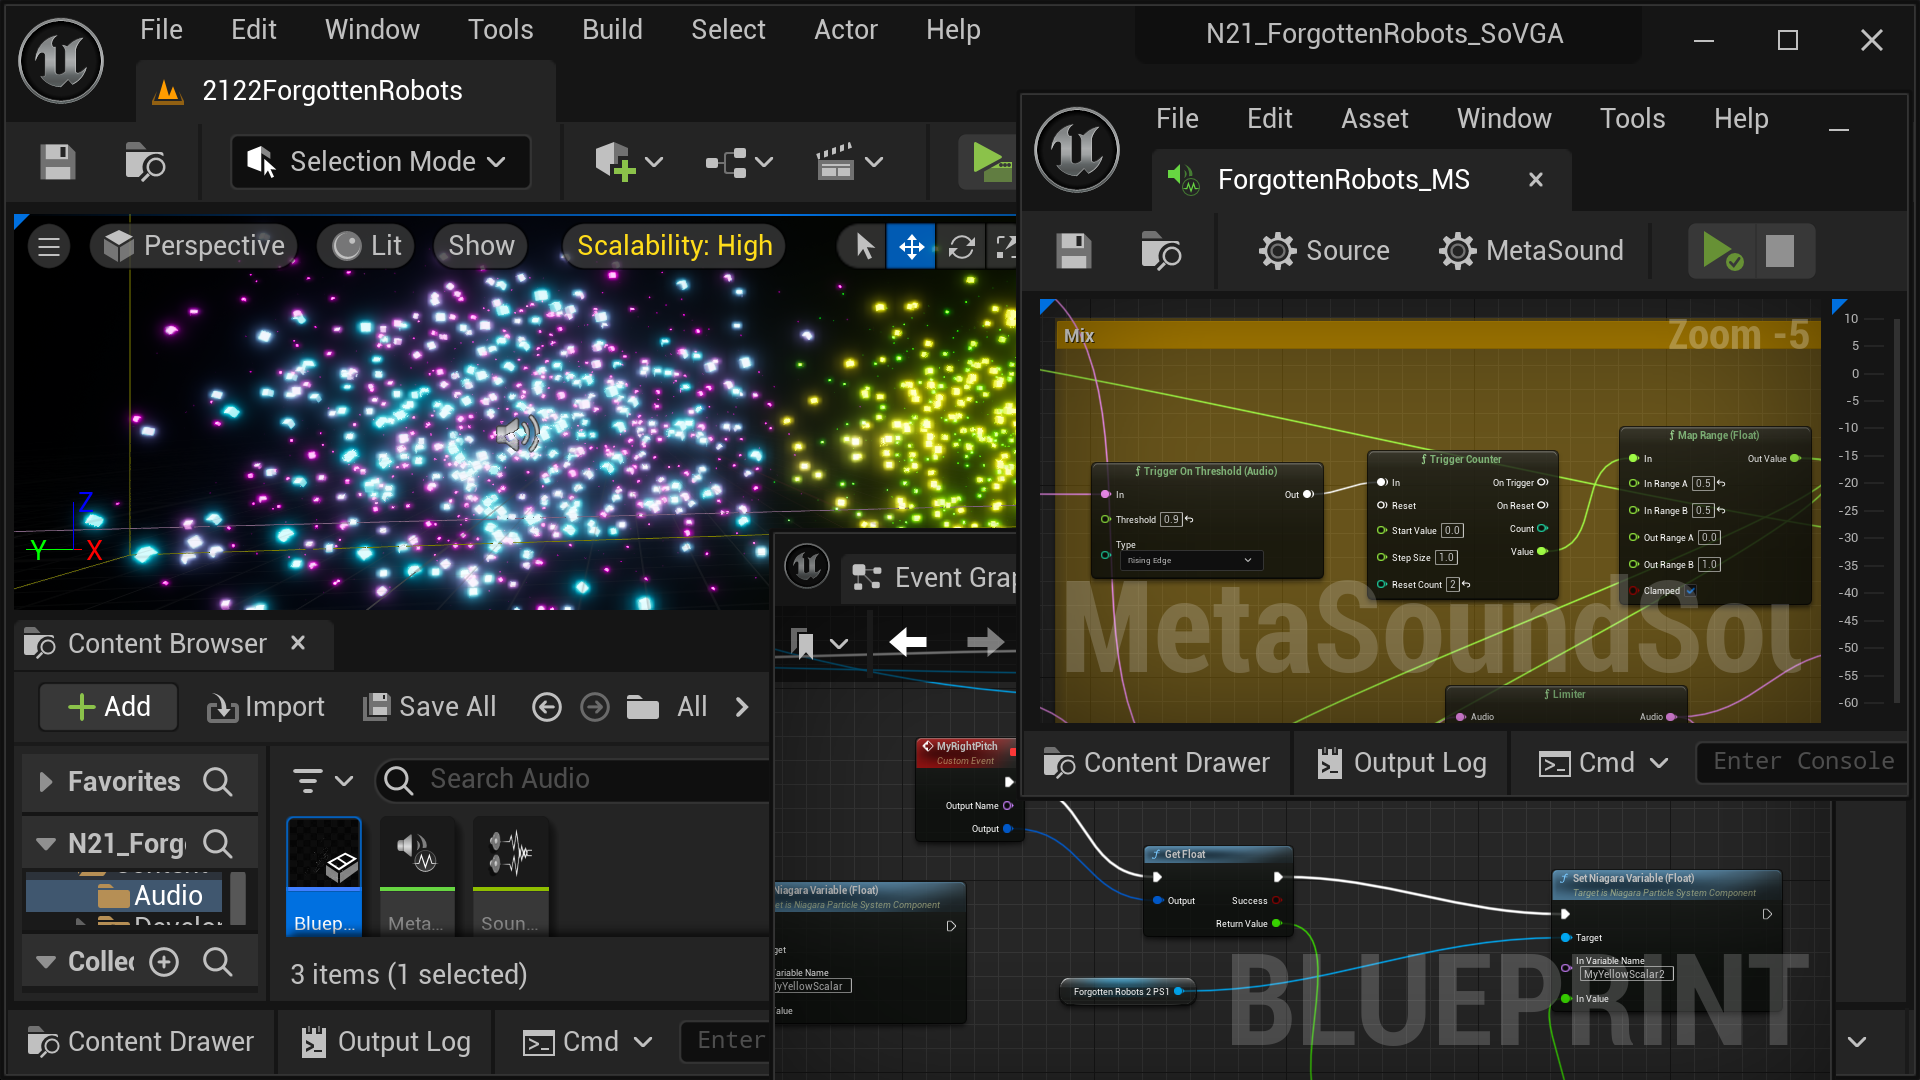Open the Build menu
1920x1080 pixels.
click(x=612, y=30)
